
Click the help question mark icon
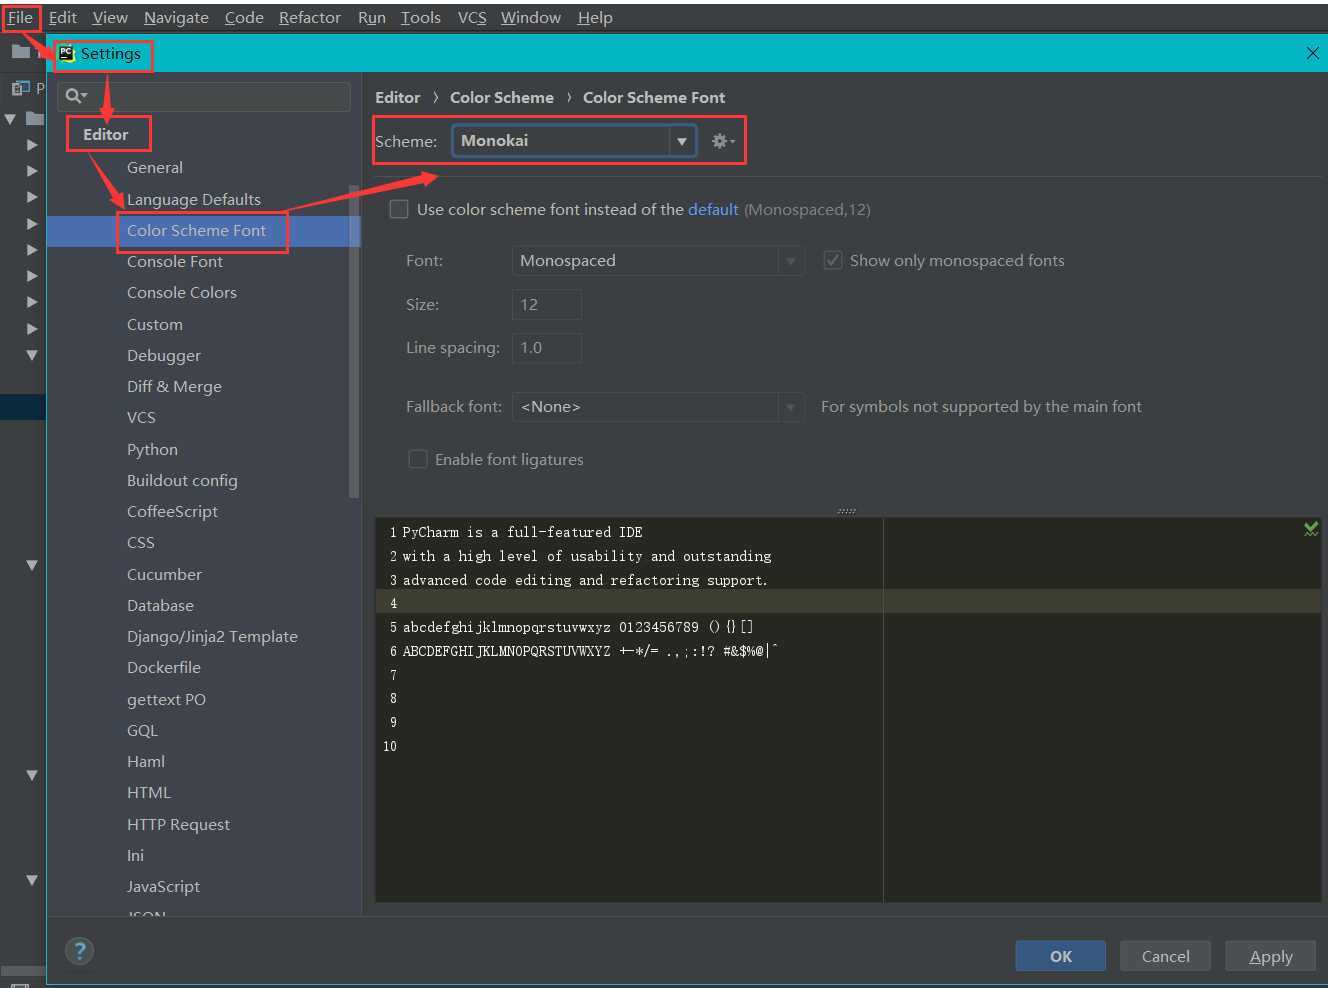point(80,951)
